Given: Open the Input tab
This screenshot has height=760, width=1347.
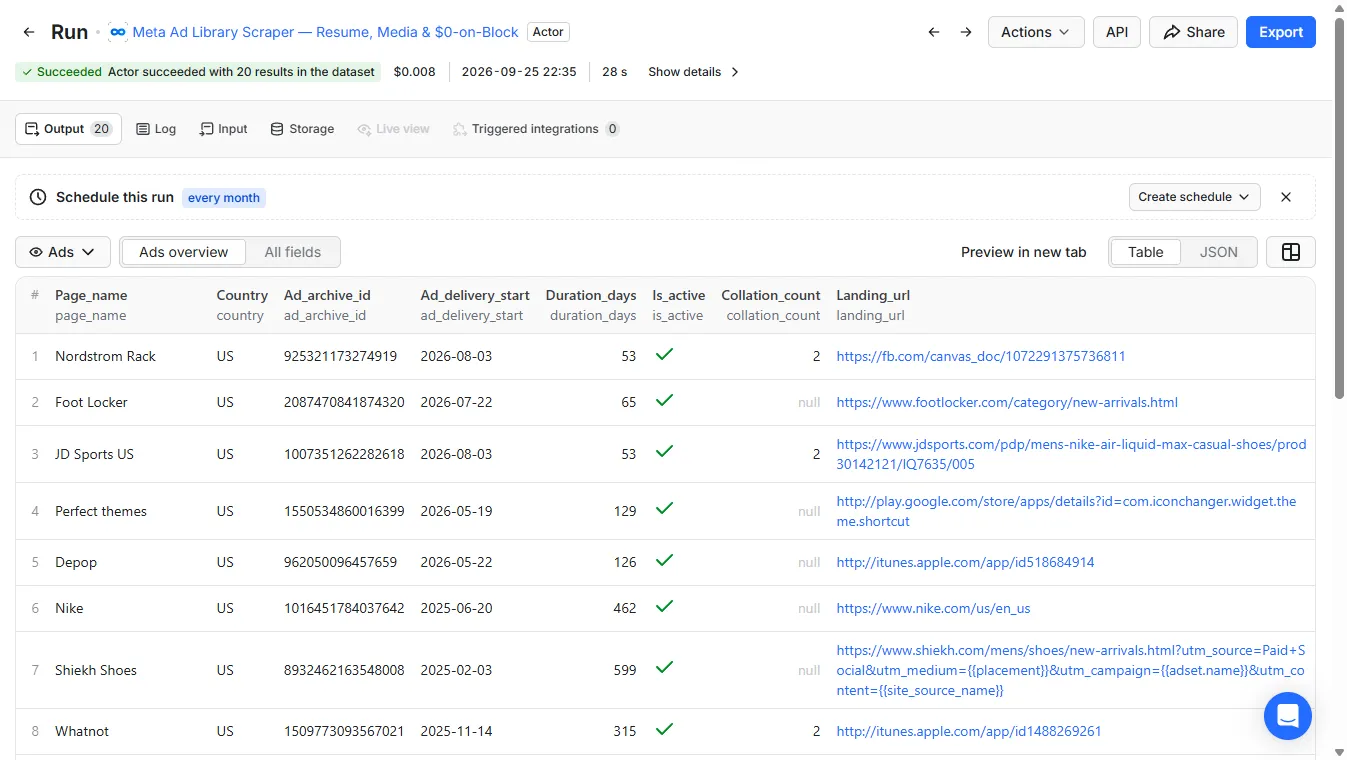Looking at the screenshot, I should click(x=223, y=129).
